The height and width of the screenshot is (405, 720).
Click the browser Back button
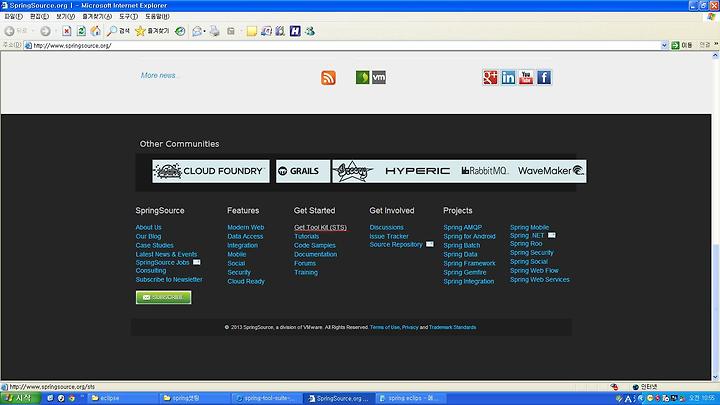coord(9,31)
